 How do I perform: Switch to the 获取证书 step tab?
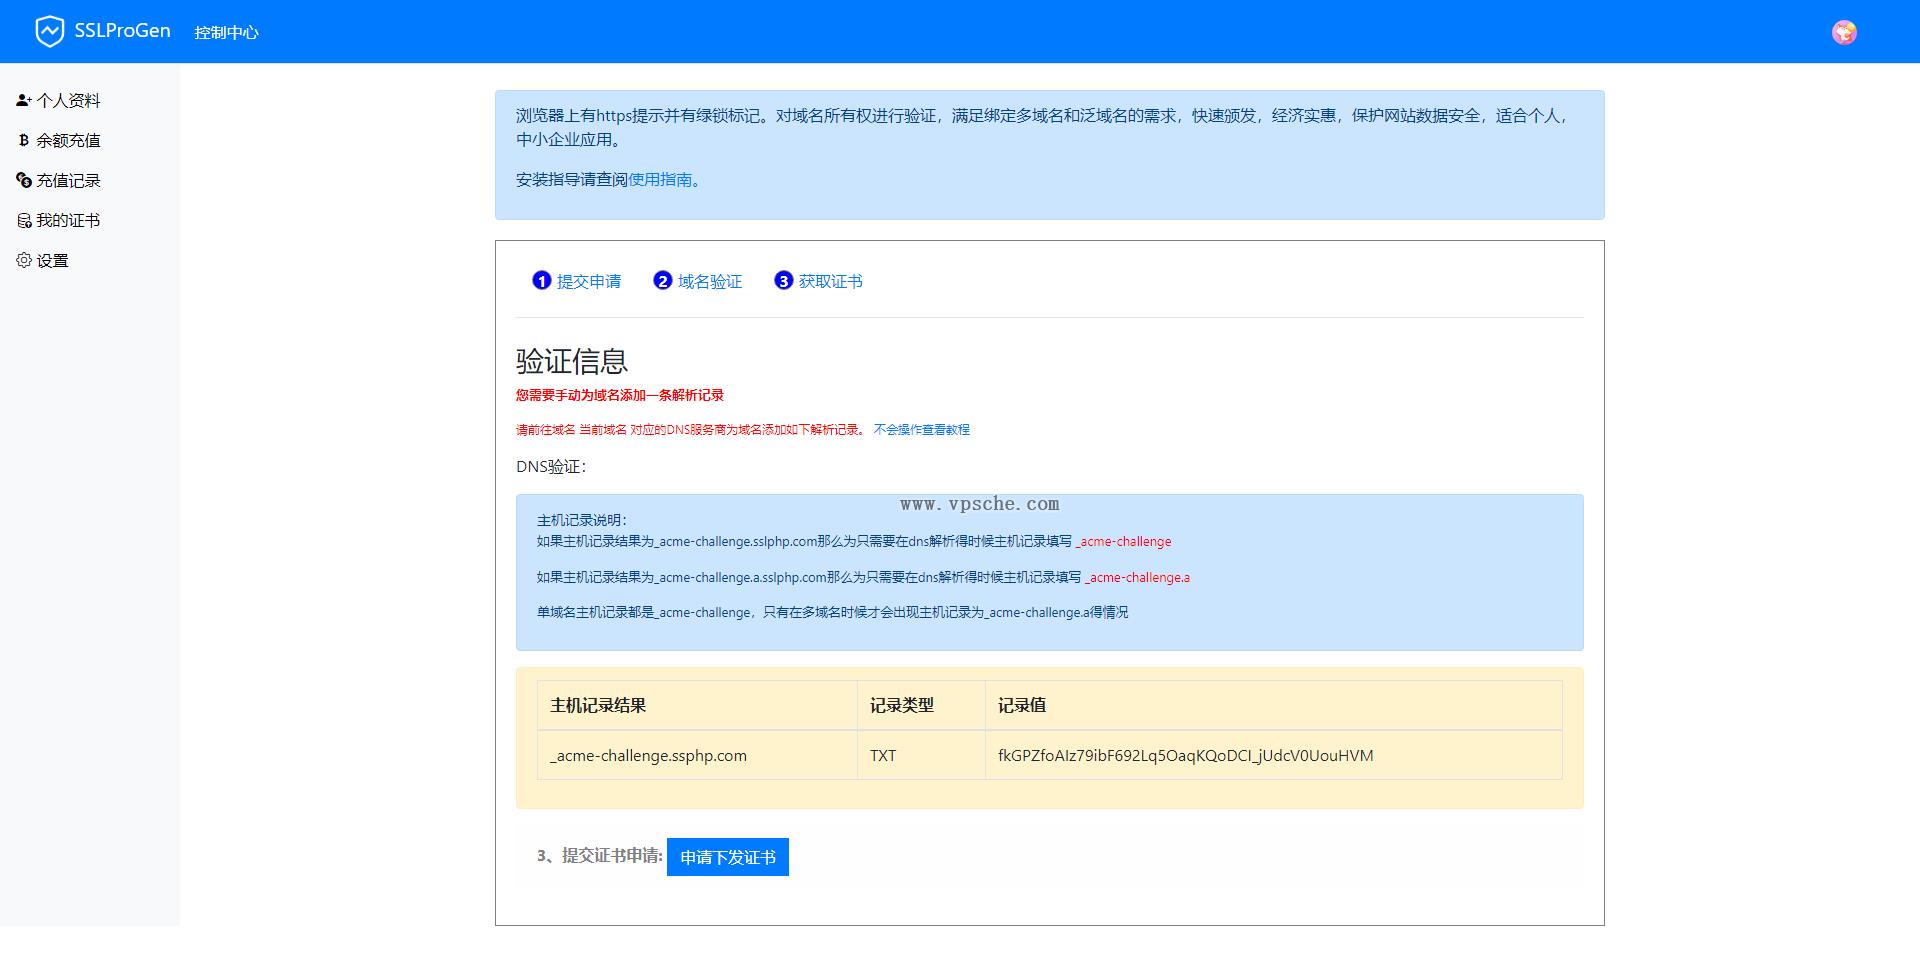pos(830,281)
